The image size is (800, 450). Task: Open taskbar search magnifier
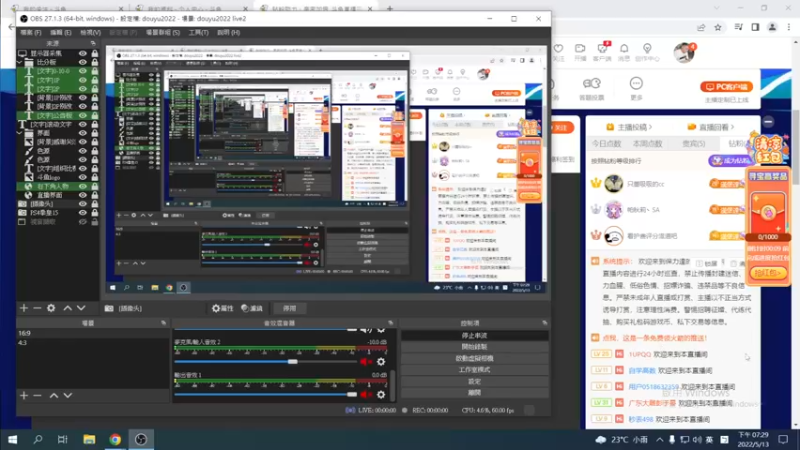click(38, 439)
